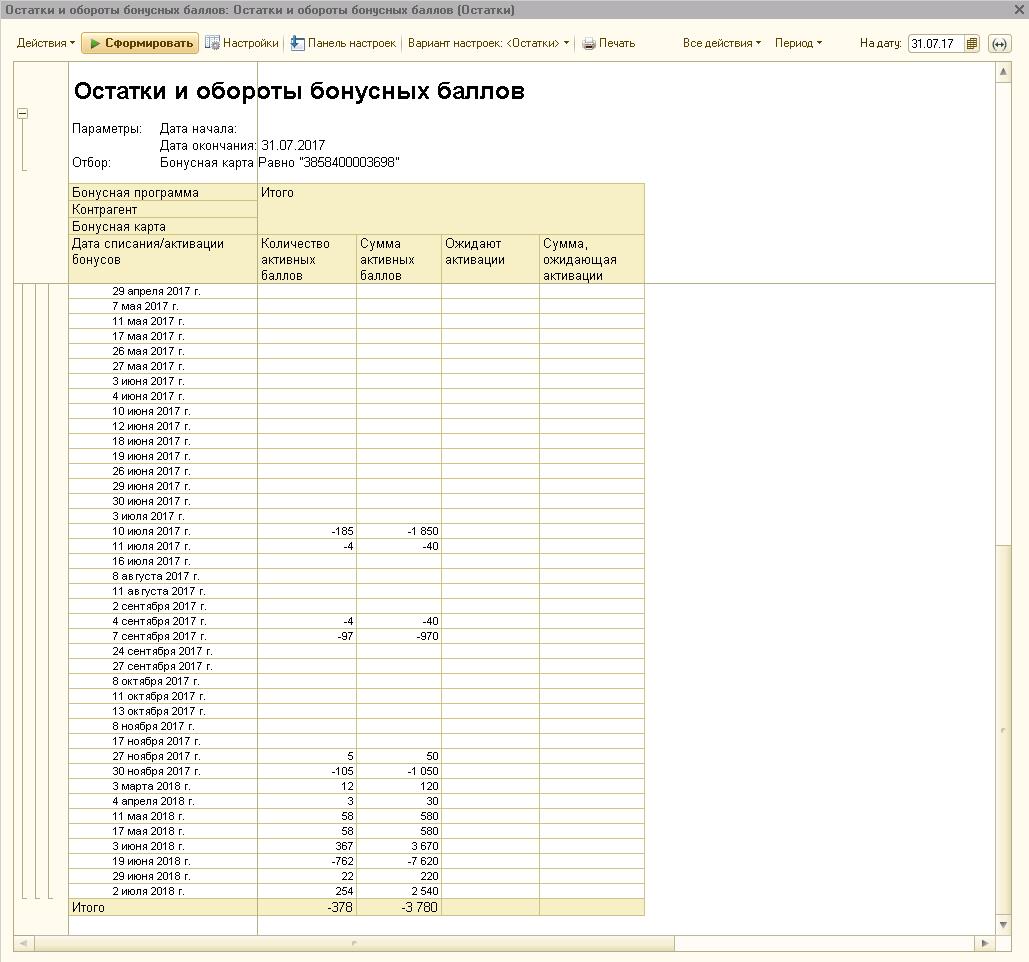Click the На дату input field
This screenshot has height=962, width=1029.
(x=936, y=44)
